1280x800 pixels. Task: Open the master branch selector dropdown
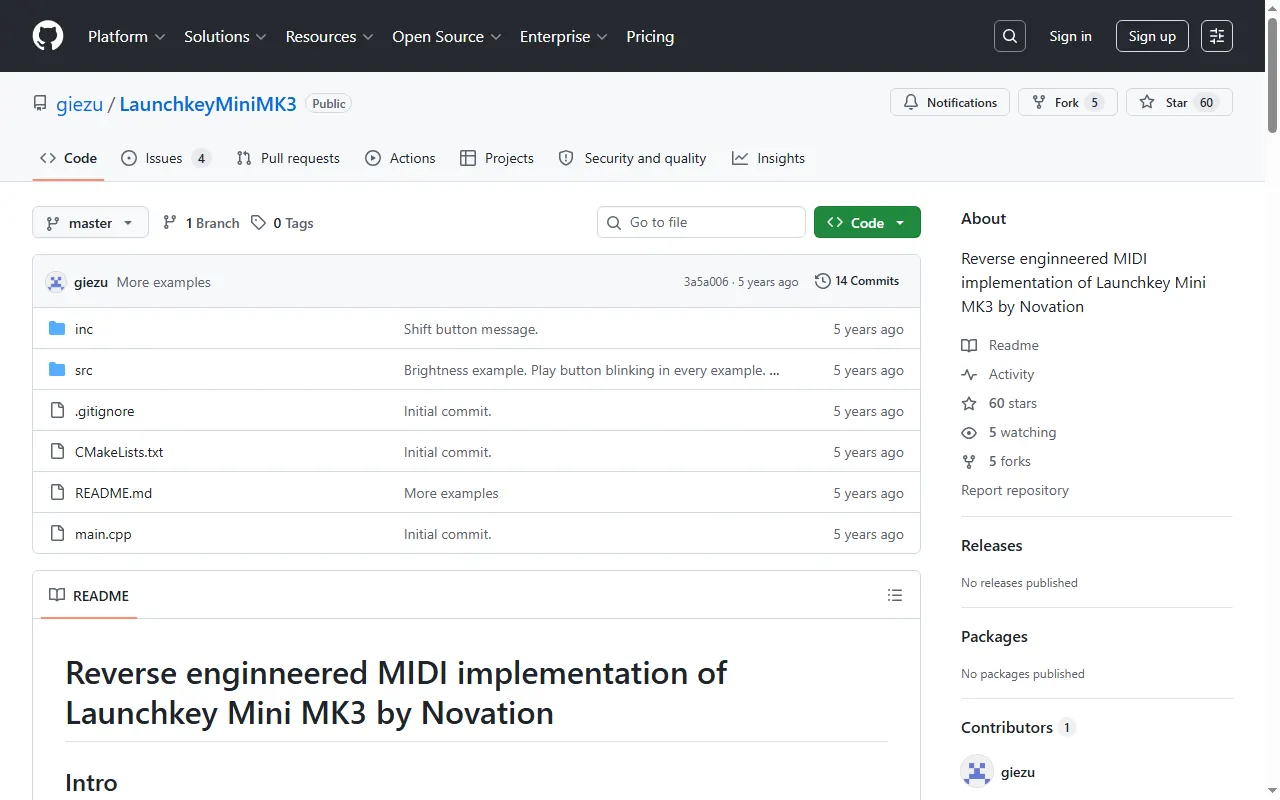[90, 223]
